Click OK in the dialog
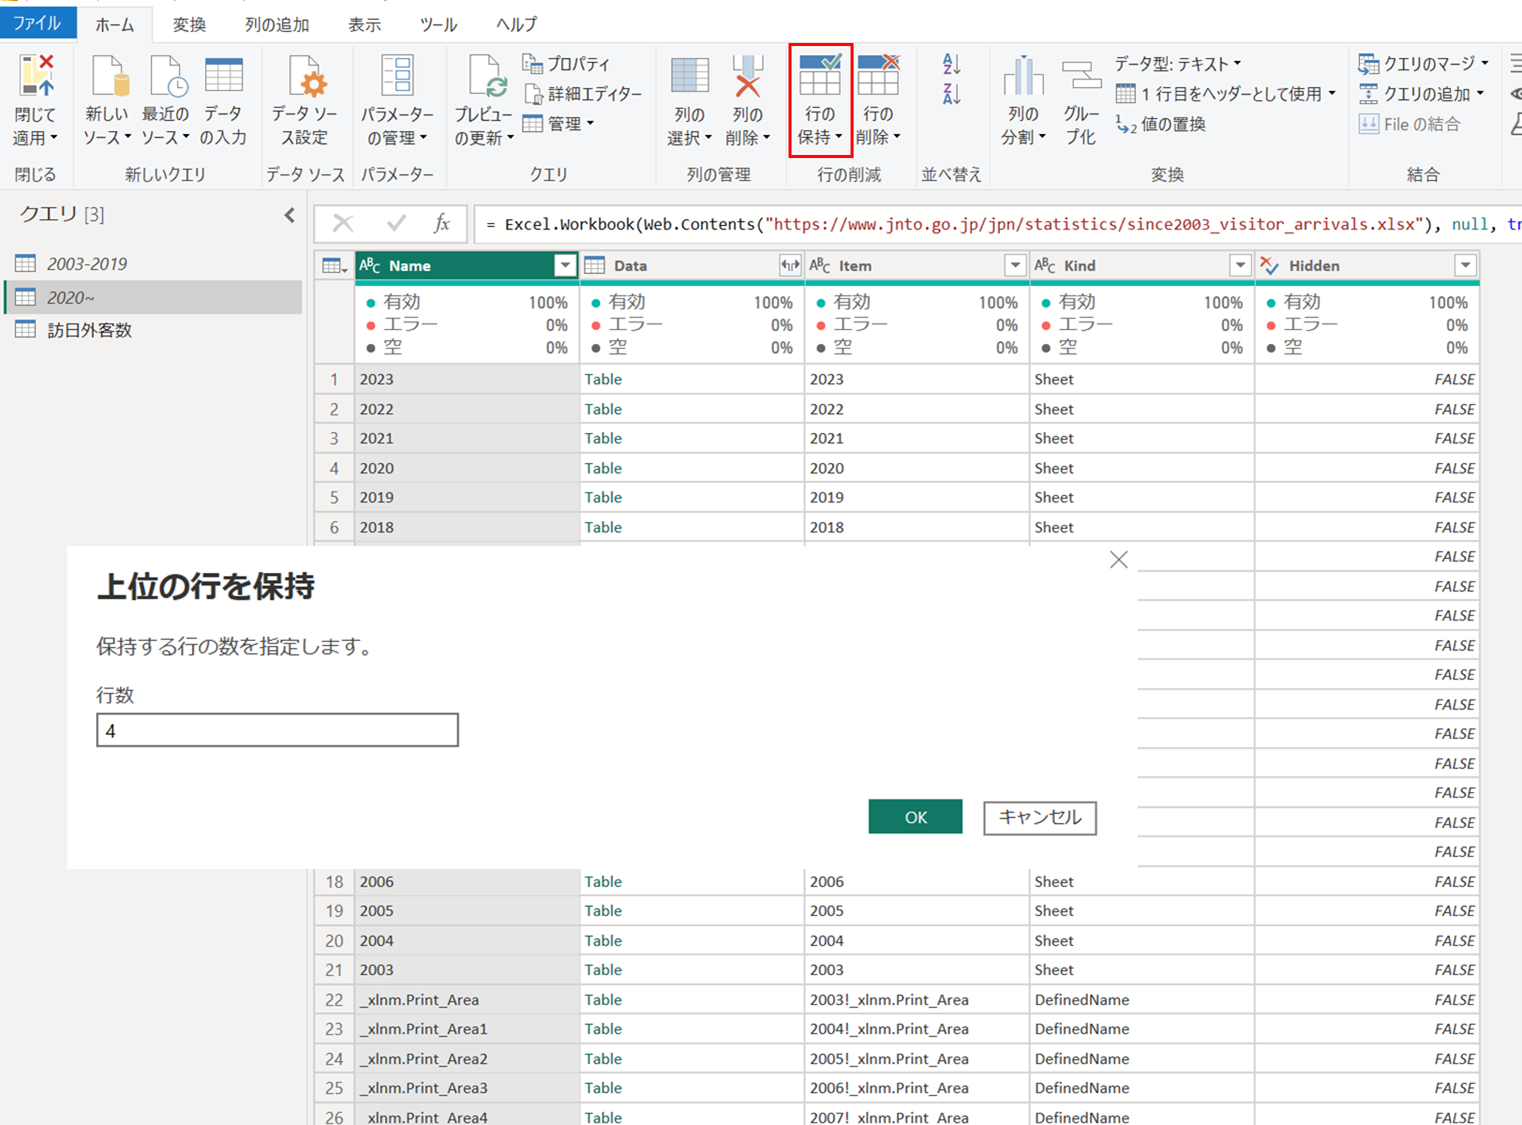The height and width of the screenshot is (1125, 1522). click(916, 817)
